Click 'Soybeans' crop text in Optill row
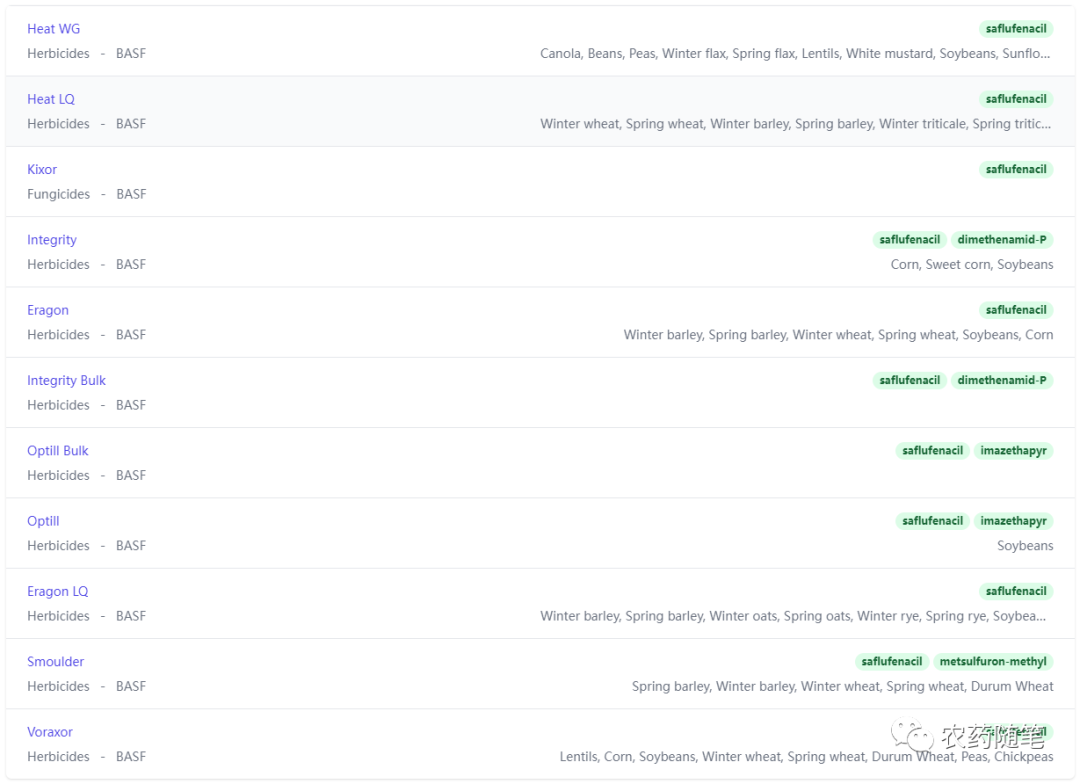Screen dimensions: 1080x784 (1025, 546)
